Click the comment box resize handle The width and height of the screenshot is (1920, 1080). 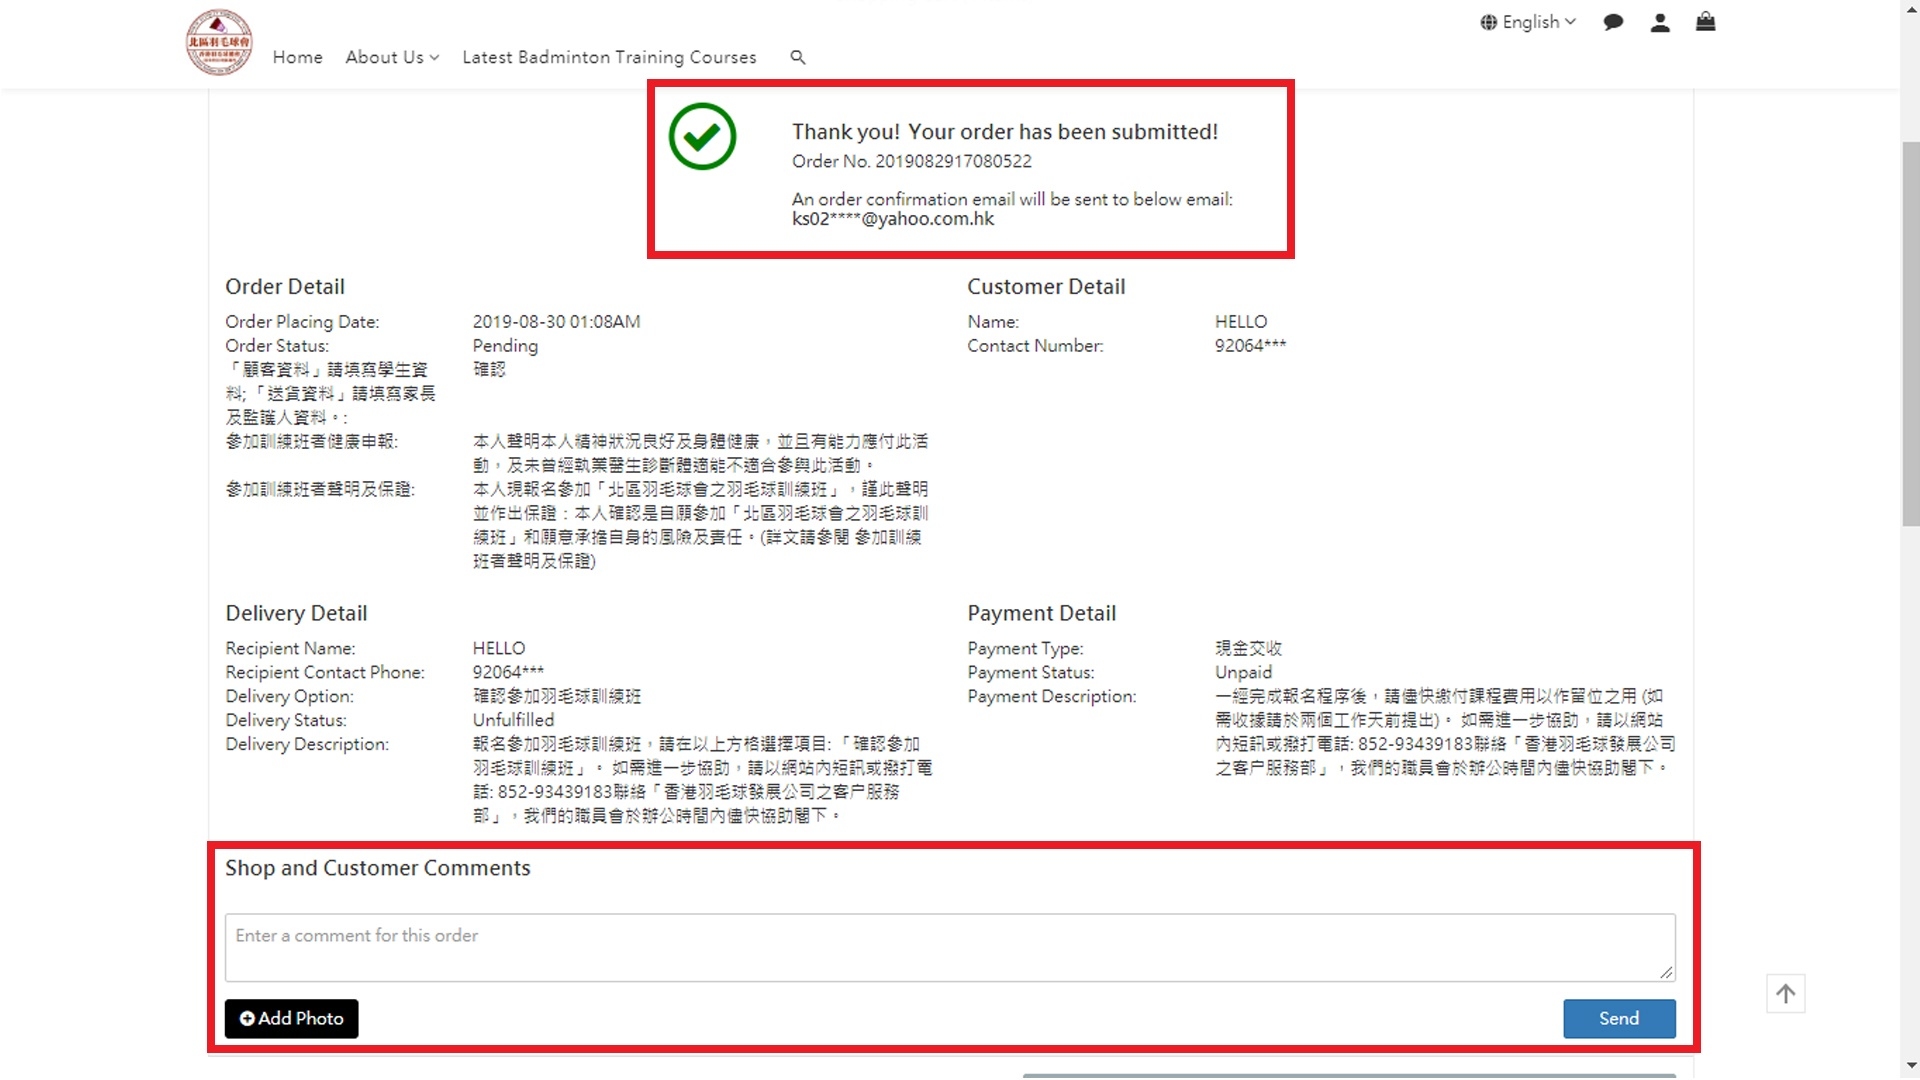click(x=1666, y=972)
